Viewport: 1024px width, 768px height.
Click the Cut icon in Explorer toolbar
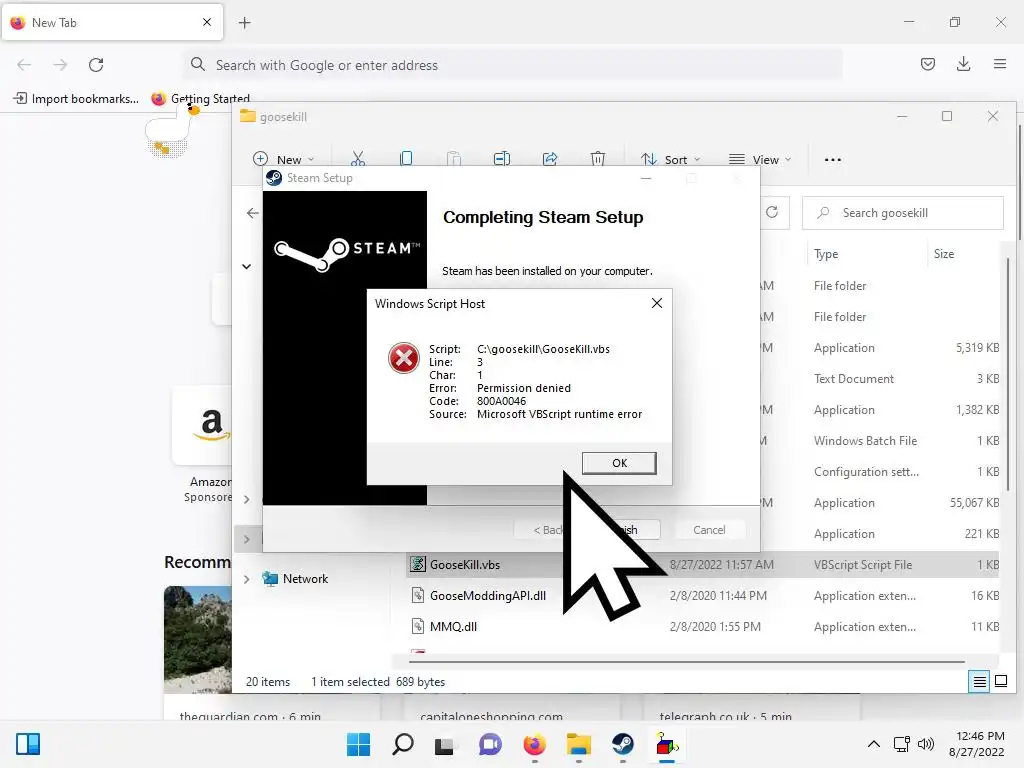358,159
